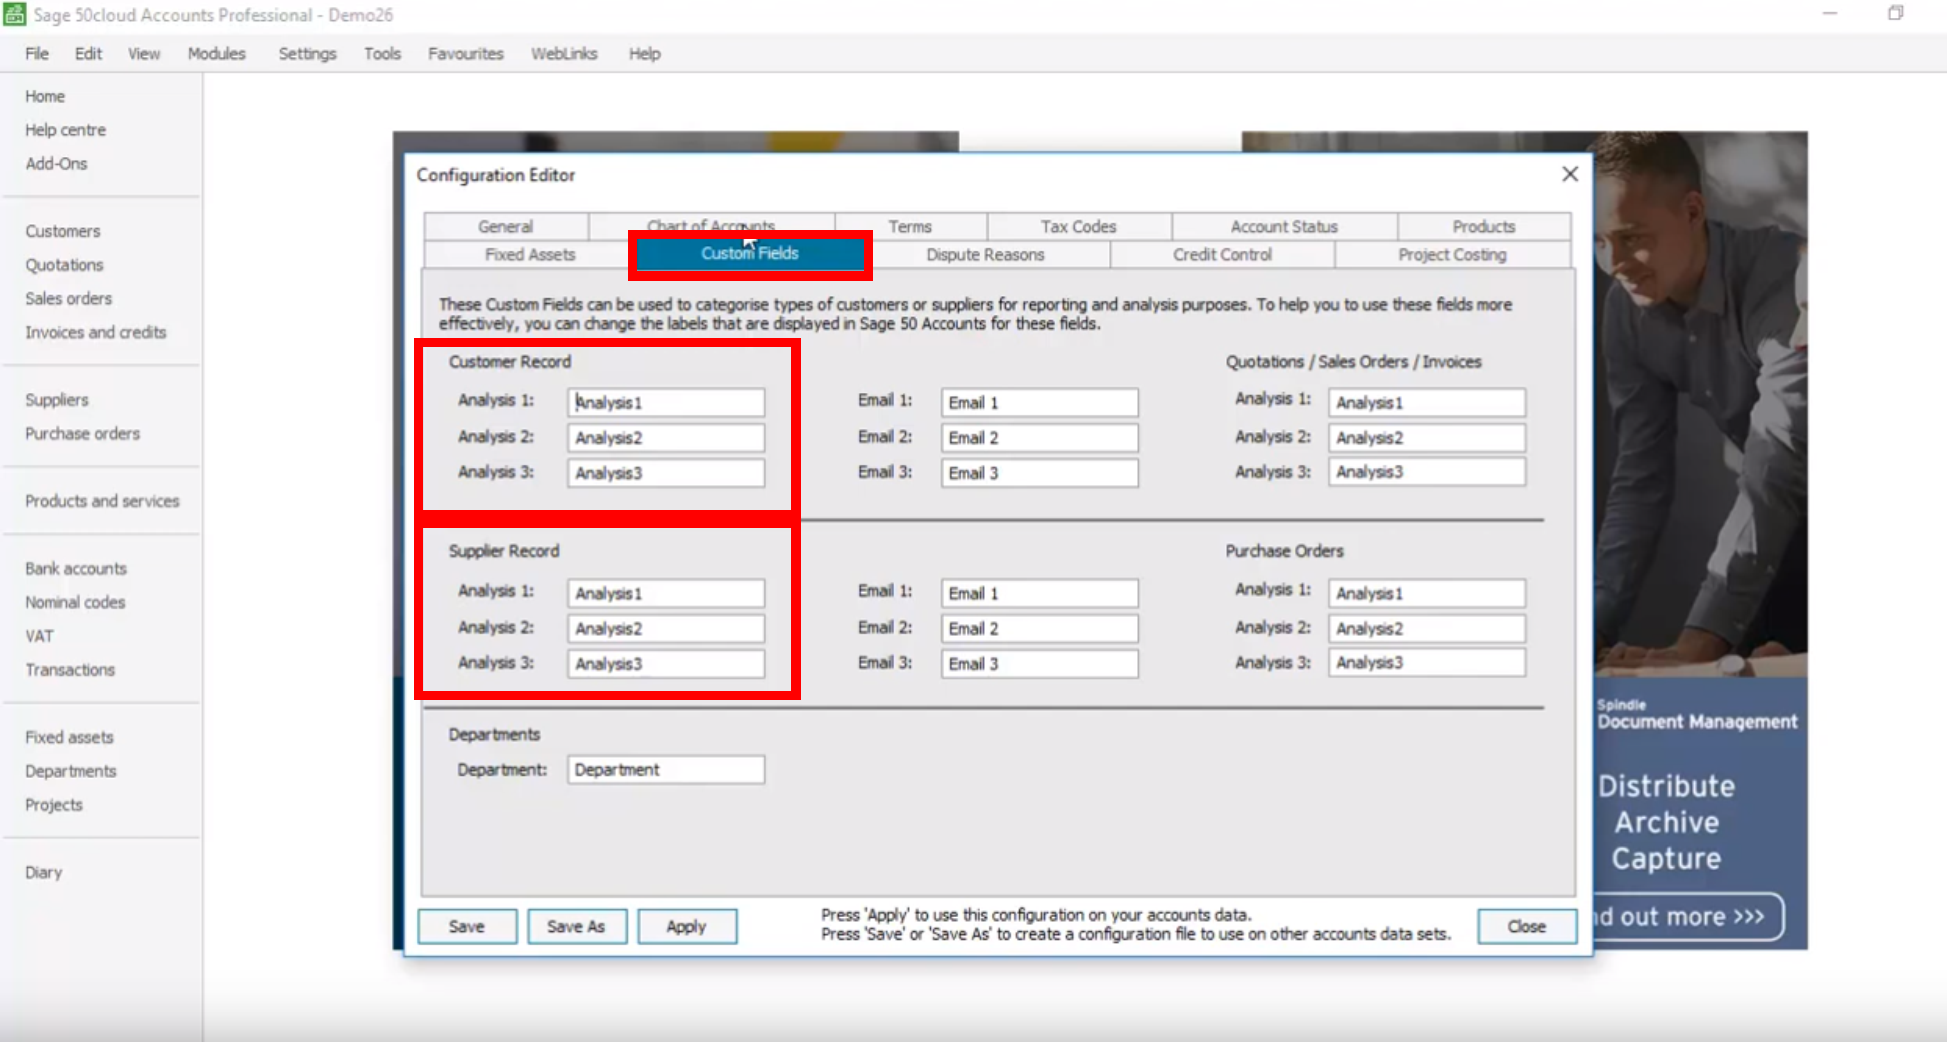Image resolution: width=1947 pixels, height=1042 pixels.
Task: Select the Tax Codes tab
Action: [1078, 226]
